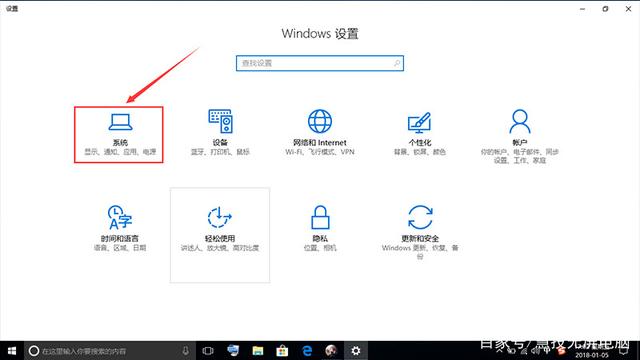Click the 帐户 label text
This screenshot has width=640, height=360.
pyautogui.click(x=520, y=142)
